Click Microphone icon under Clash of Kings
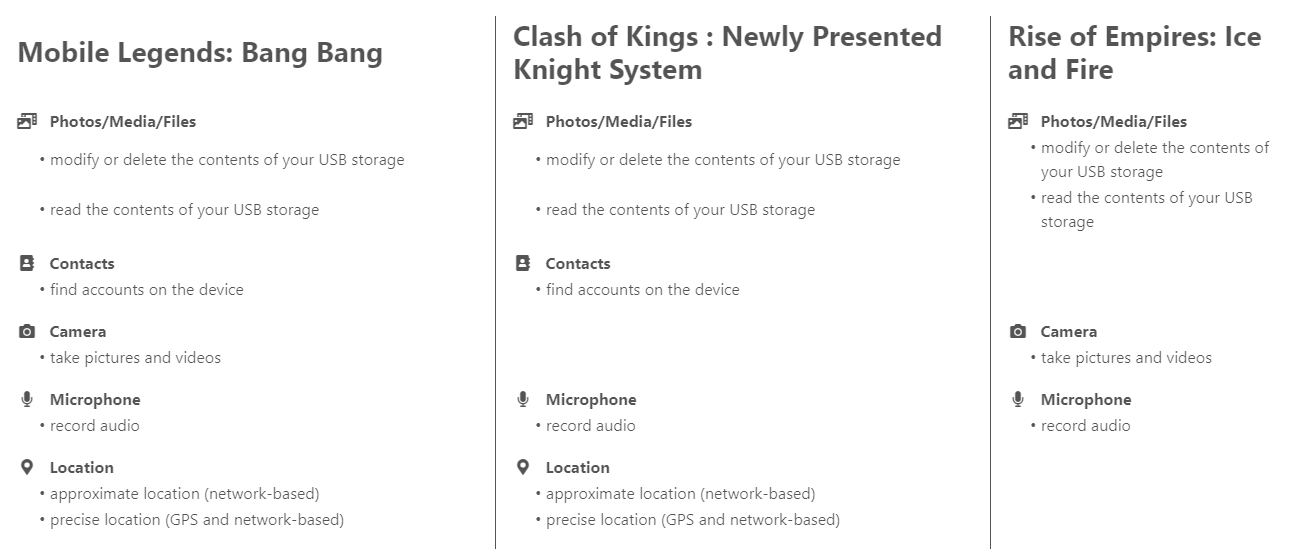Screen dimensions: 1312x549 [x=522, y=400]
